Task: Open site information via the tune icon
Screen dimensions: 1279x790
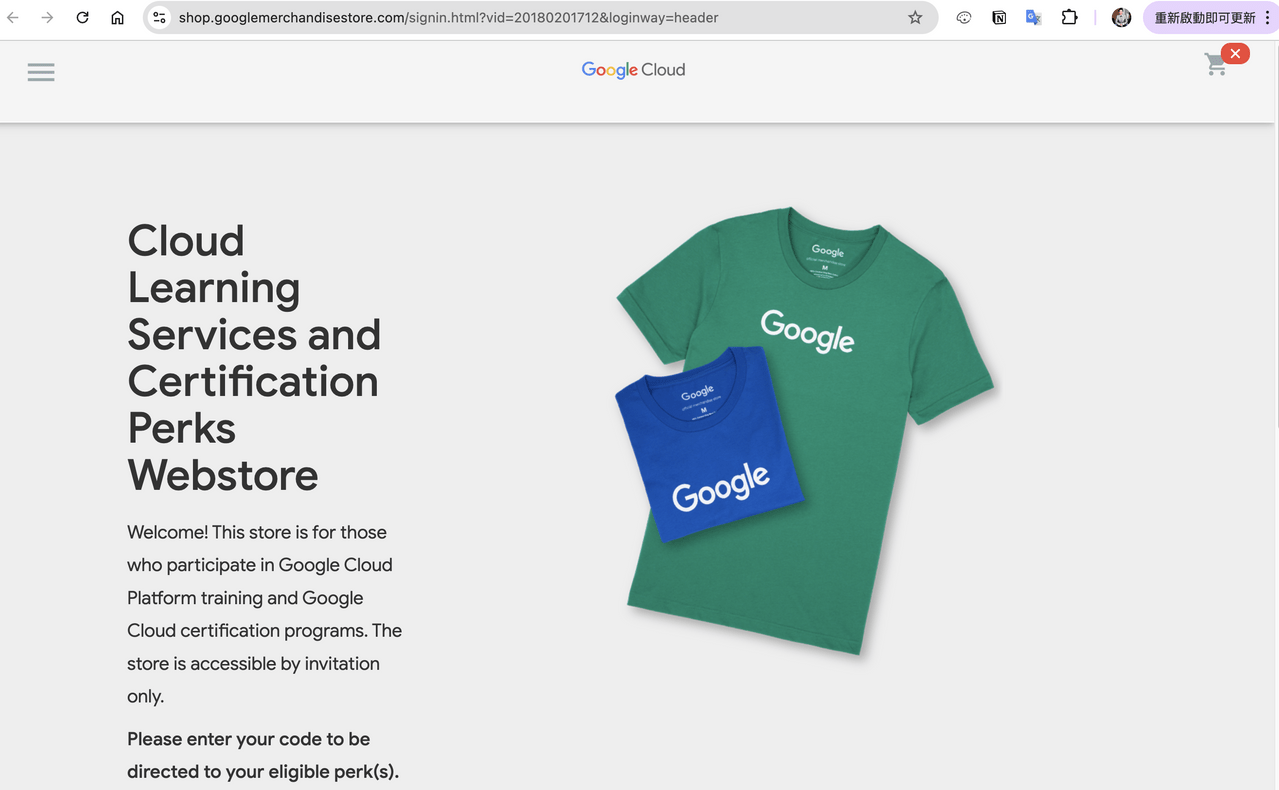Action: [159, 17]
